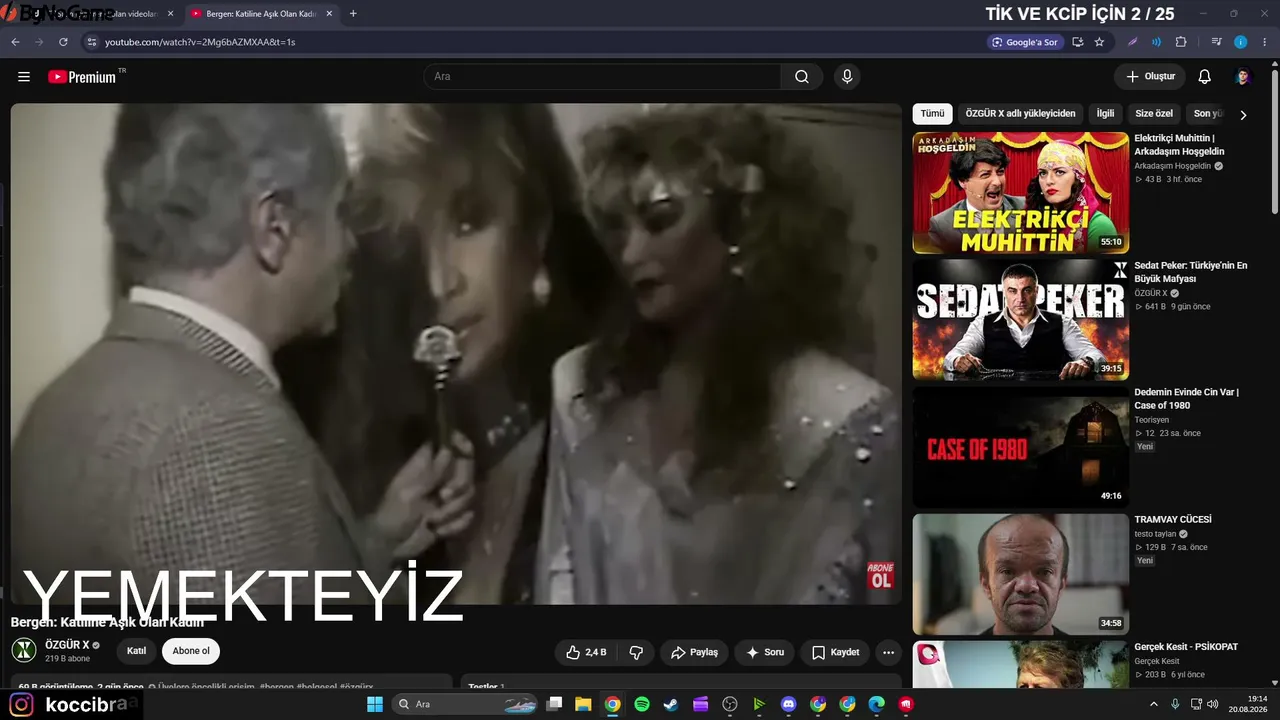Click the YouTube search input field
Viewport: 1280px width, 720px height.
coord(603,77)
